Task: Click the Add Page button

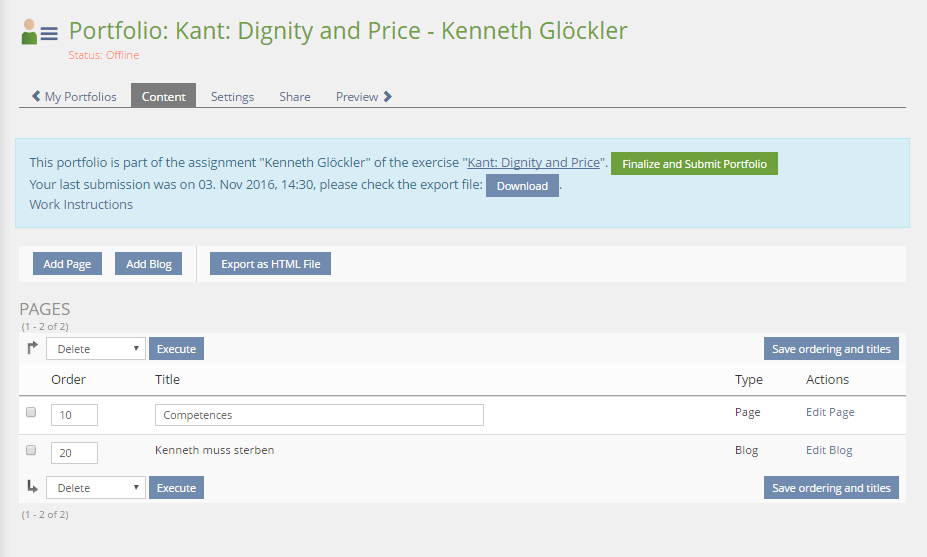Action: click(67, 264)
